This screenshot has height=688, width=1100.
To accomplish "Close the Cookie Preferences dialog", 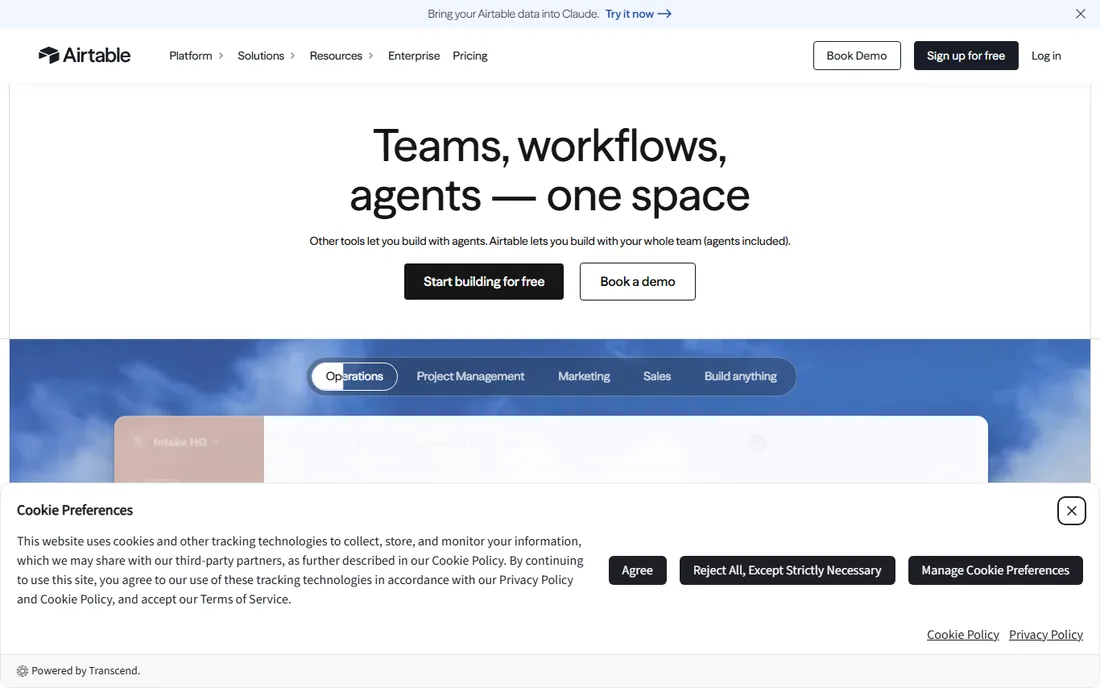I will pyautogui.click(x=1071, y=511).
